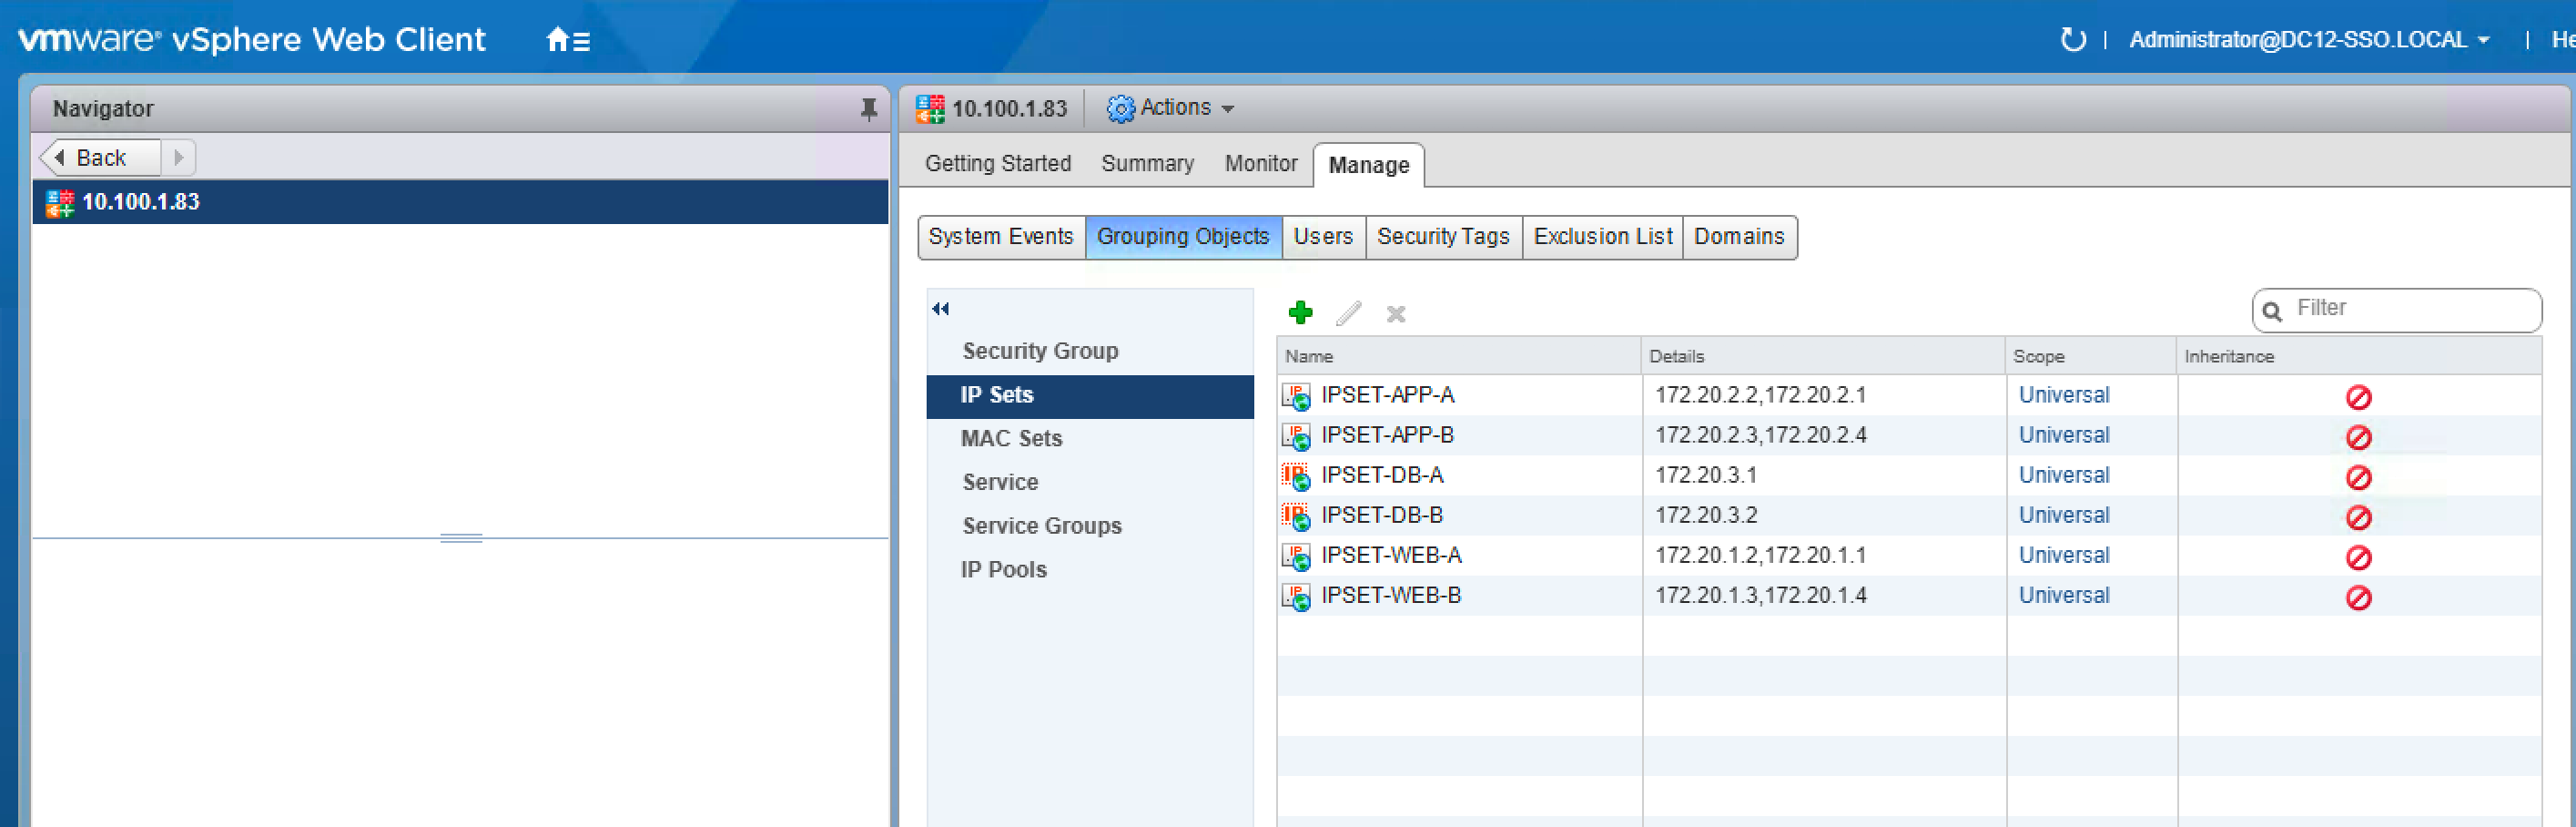Pin the Navigator panel

868,109
